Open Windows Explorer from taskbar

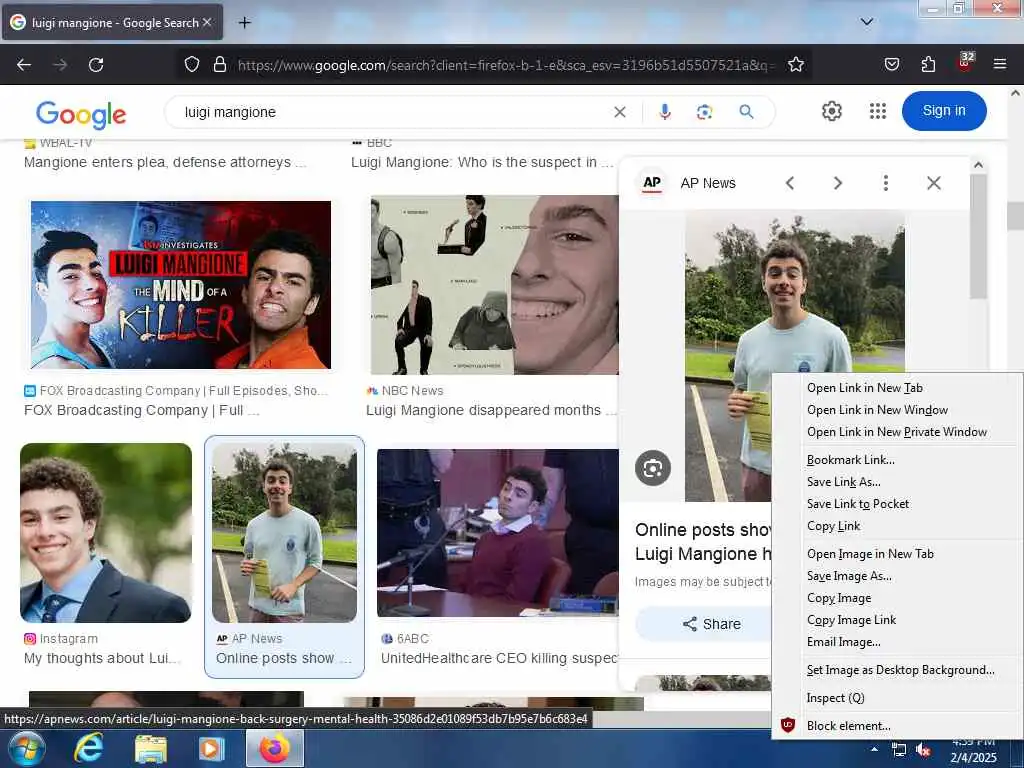point(150,748)
